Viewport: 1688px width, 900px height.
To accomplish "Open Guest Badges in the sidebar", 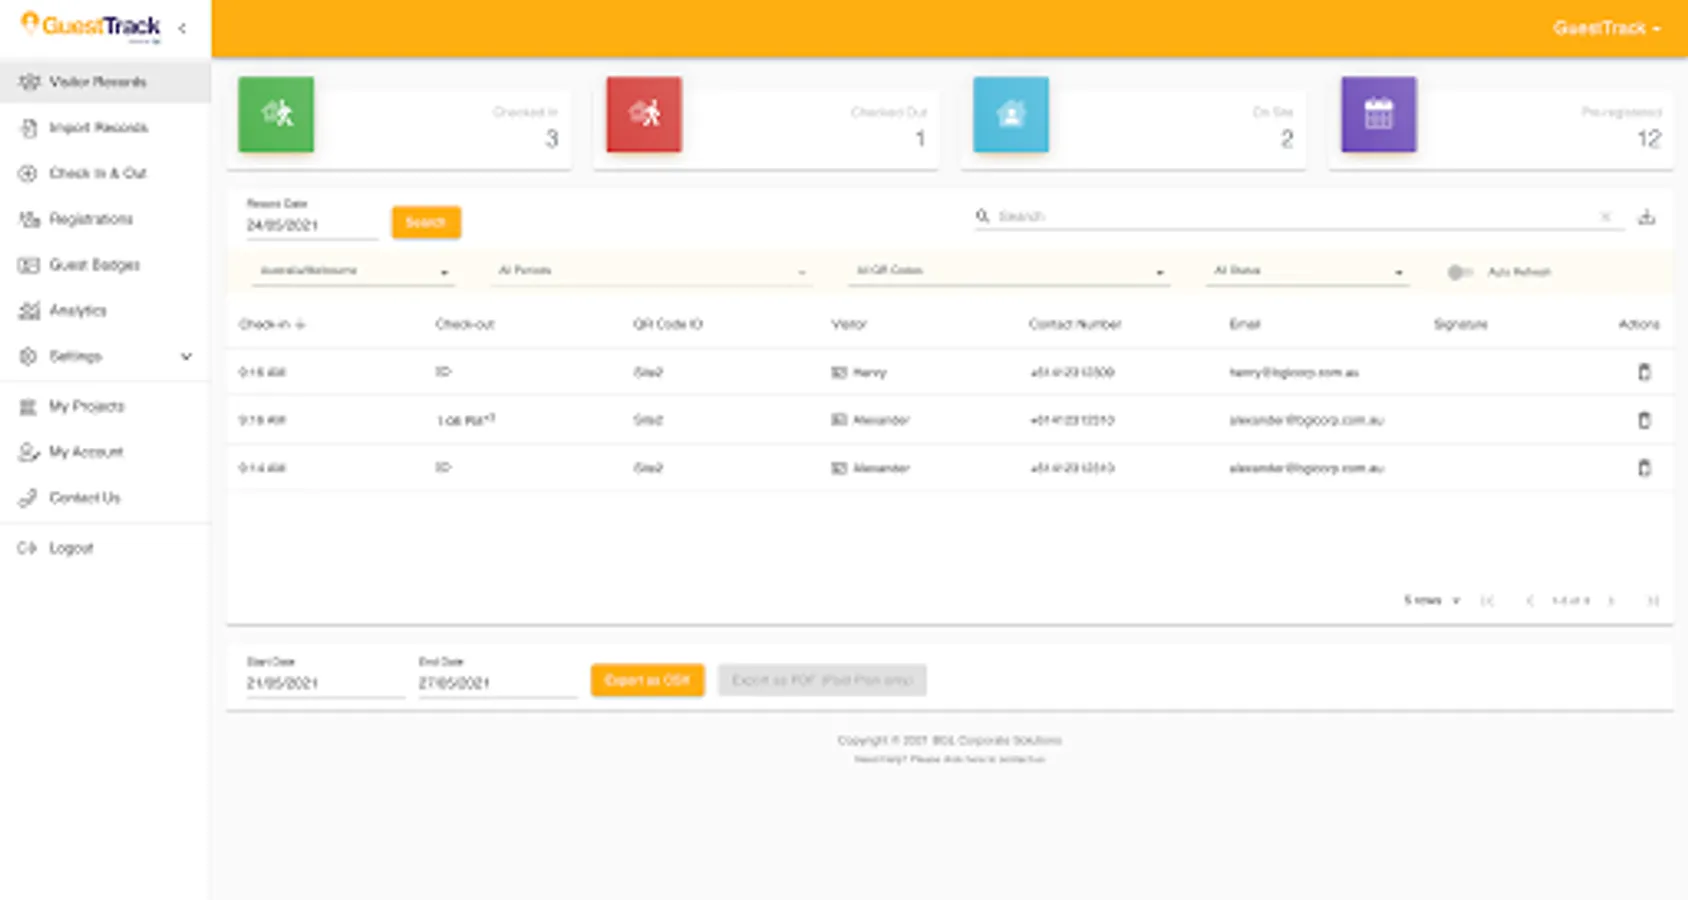I will [105, 265].
